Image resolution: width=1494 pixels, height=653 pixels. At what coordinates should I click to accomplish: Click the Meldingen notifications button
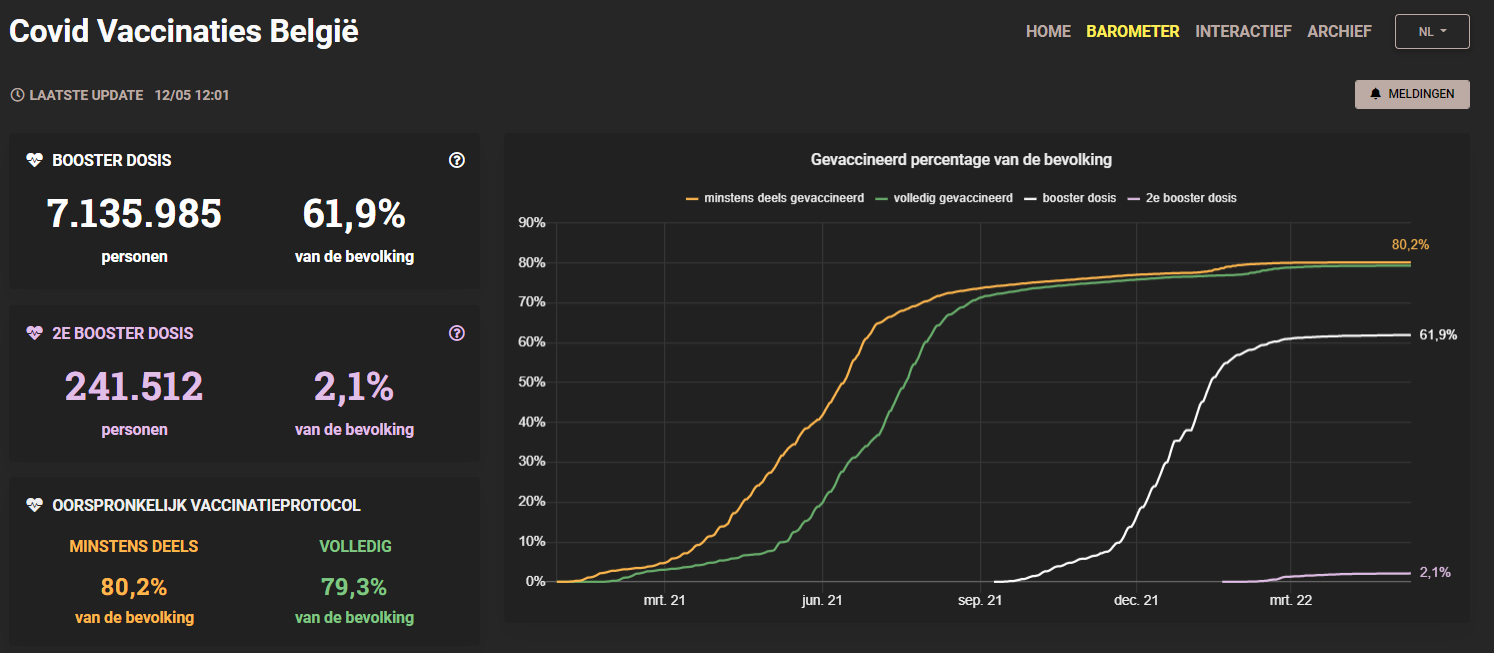(x=1412, y=94)
